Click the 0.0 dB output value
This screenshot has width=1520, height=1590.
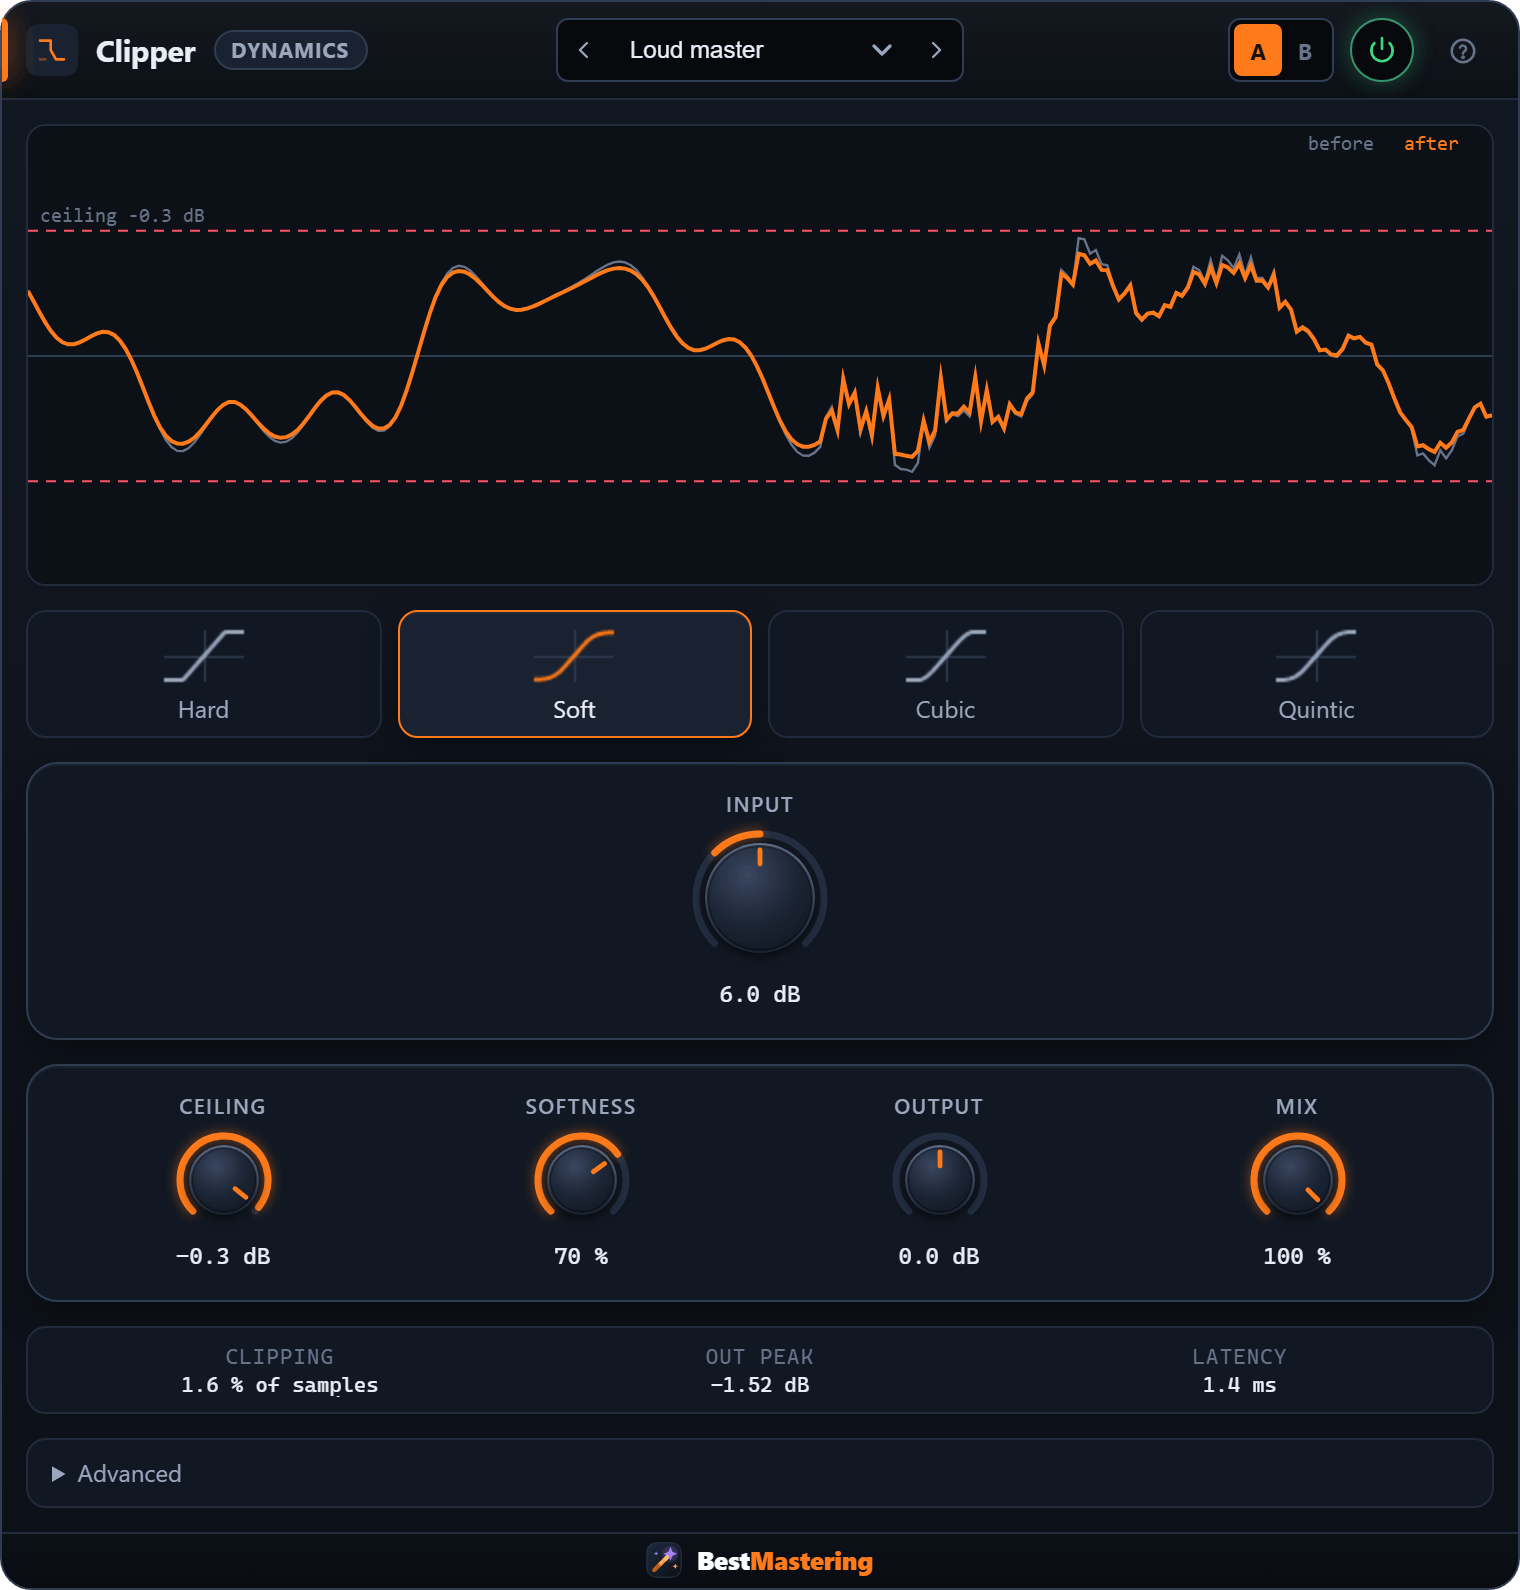(x=939, y=1256)
